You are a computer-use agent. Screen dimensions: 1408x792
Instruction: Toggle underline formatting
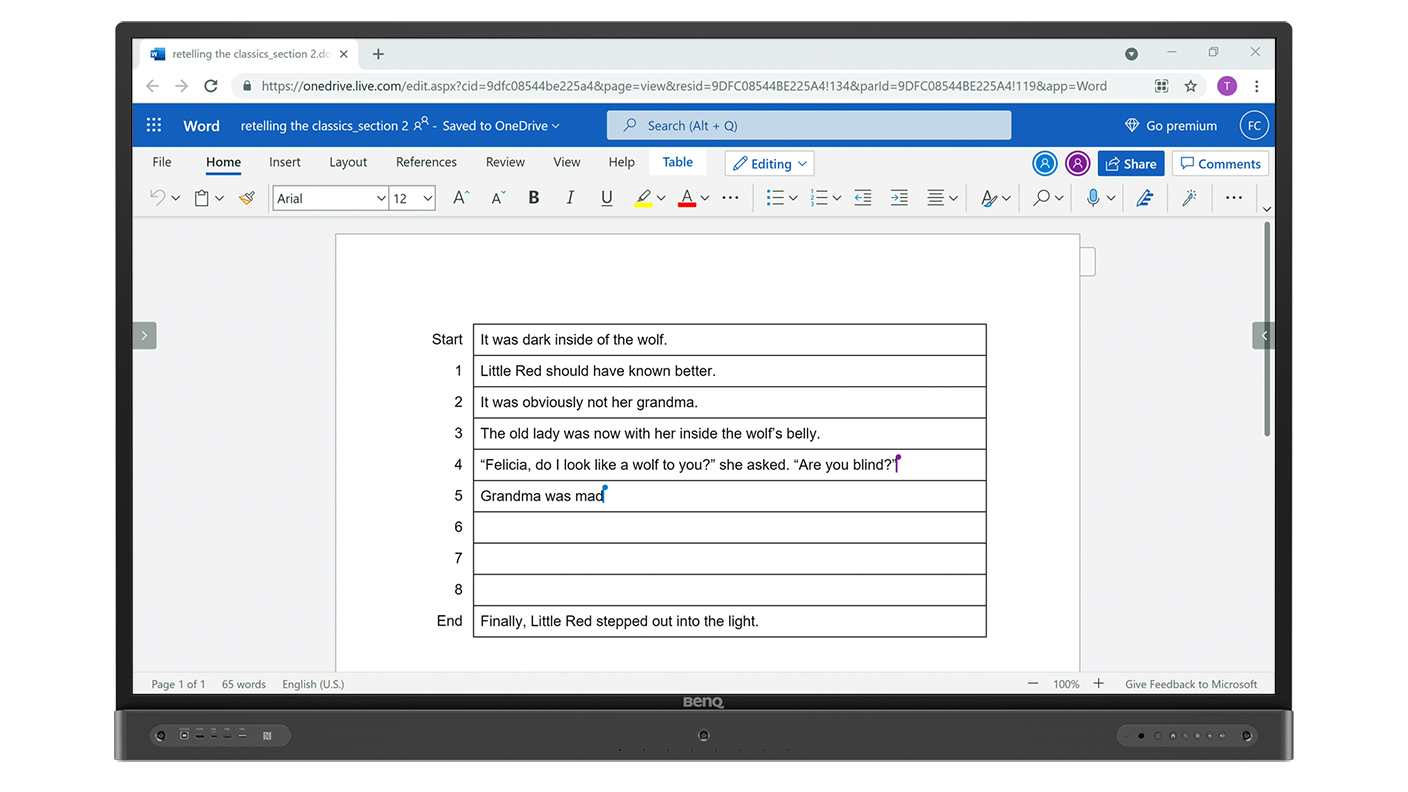tap(606, 197)
